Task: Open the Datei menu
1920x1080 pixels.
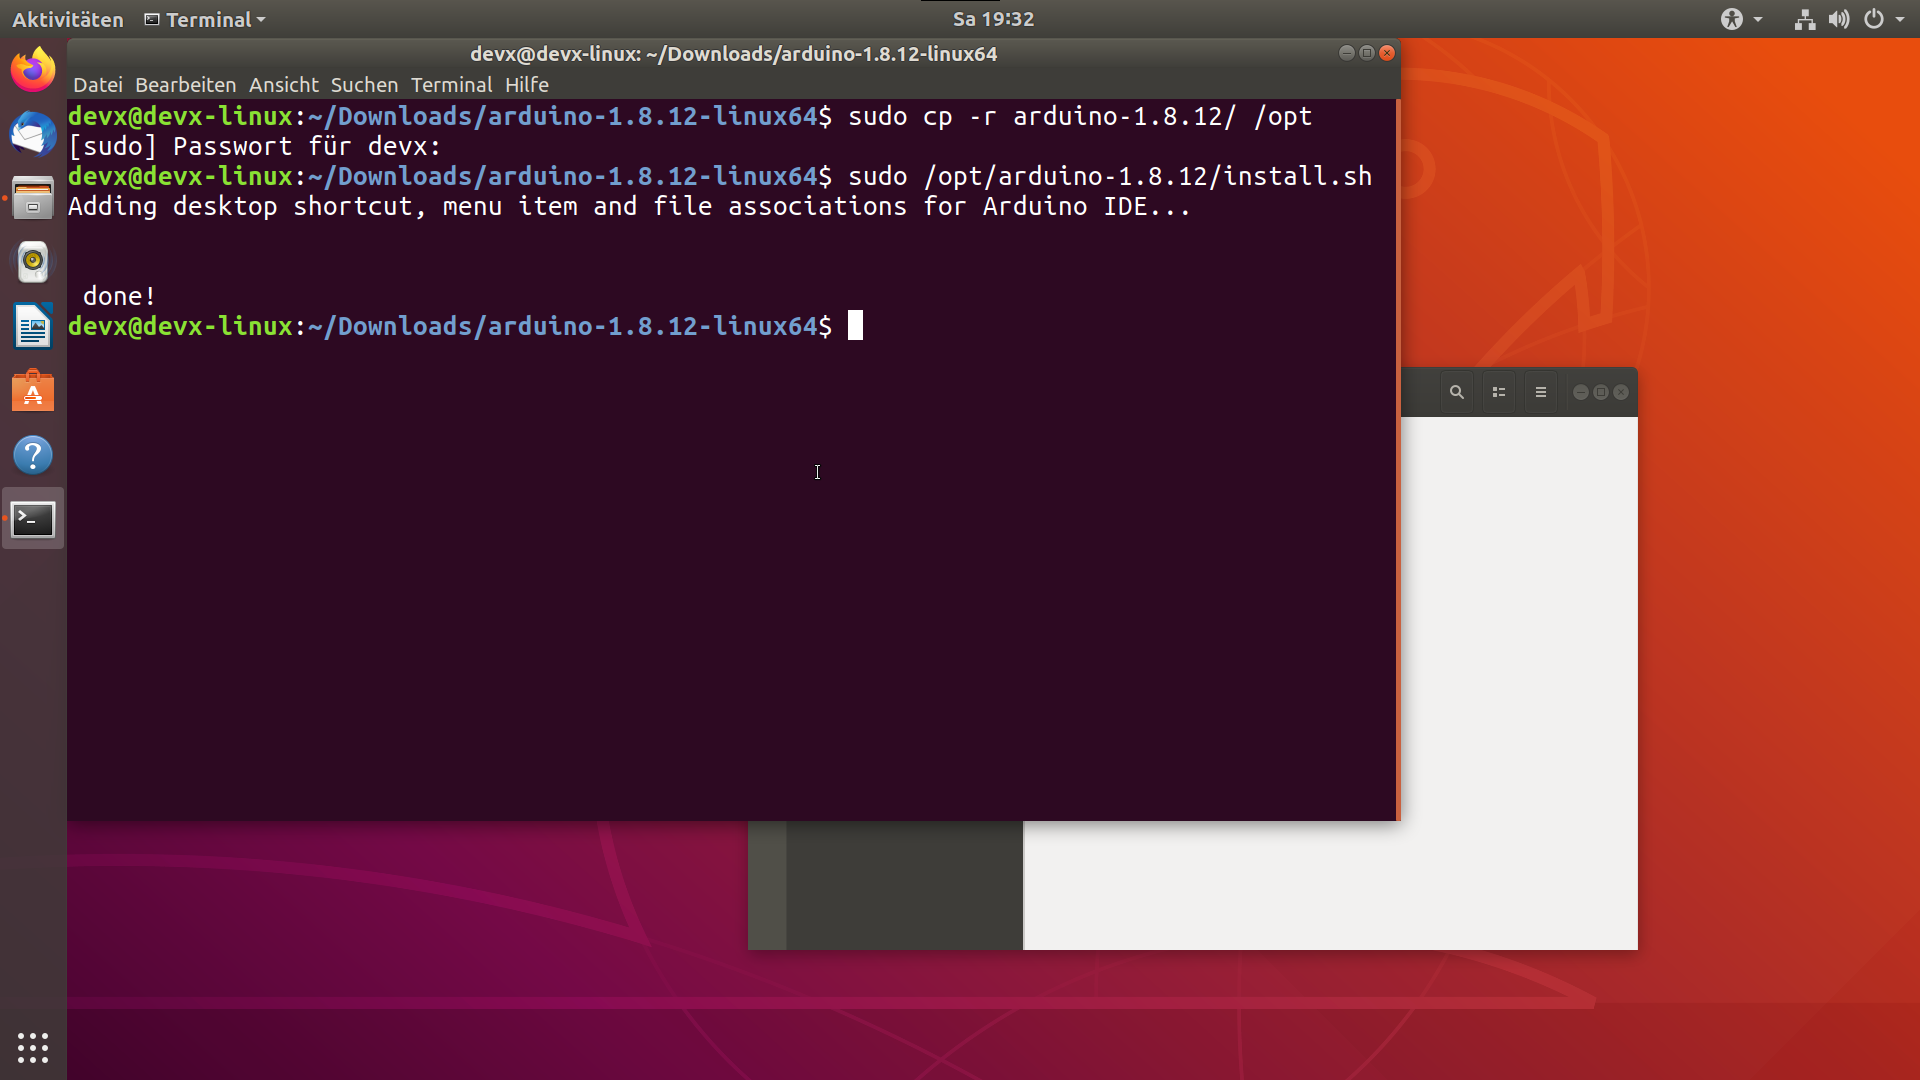Action: (98, 85)
